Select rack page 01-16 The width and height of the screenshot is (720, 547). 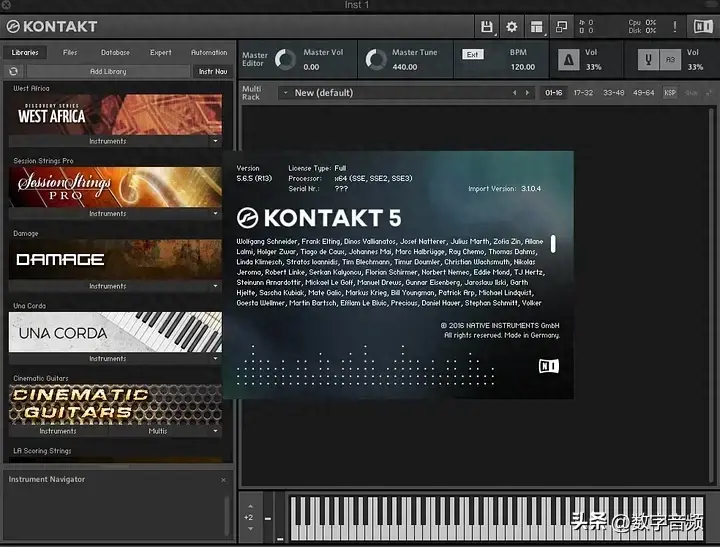click(553, 93)
